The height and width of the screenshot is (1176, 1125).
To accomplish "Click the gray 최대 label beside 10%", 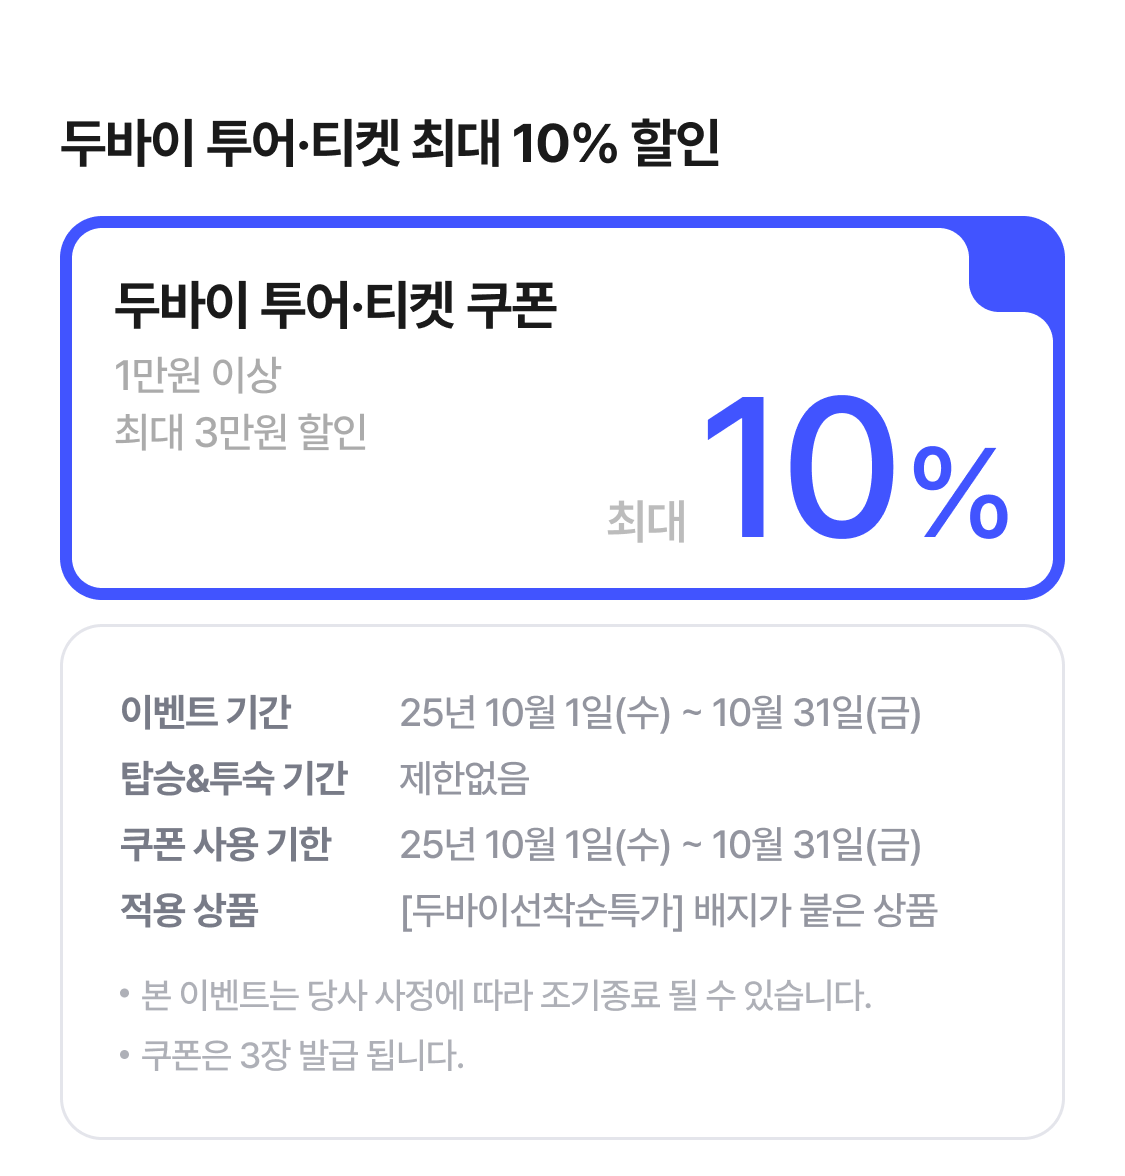I will 646,521.
